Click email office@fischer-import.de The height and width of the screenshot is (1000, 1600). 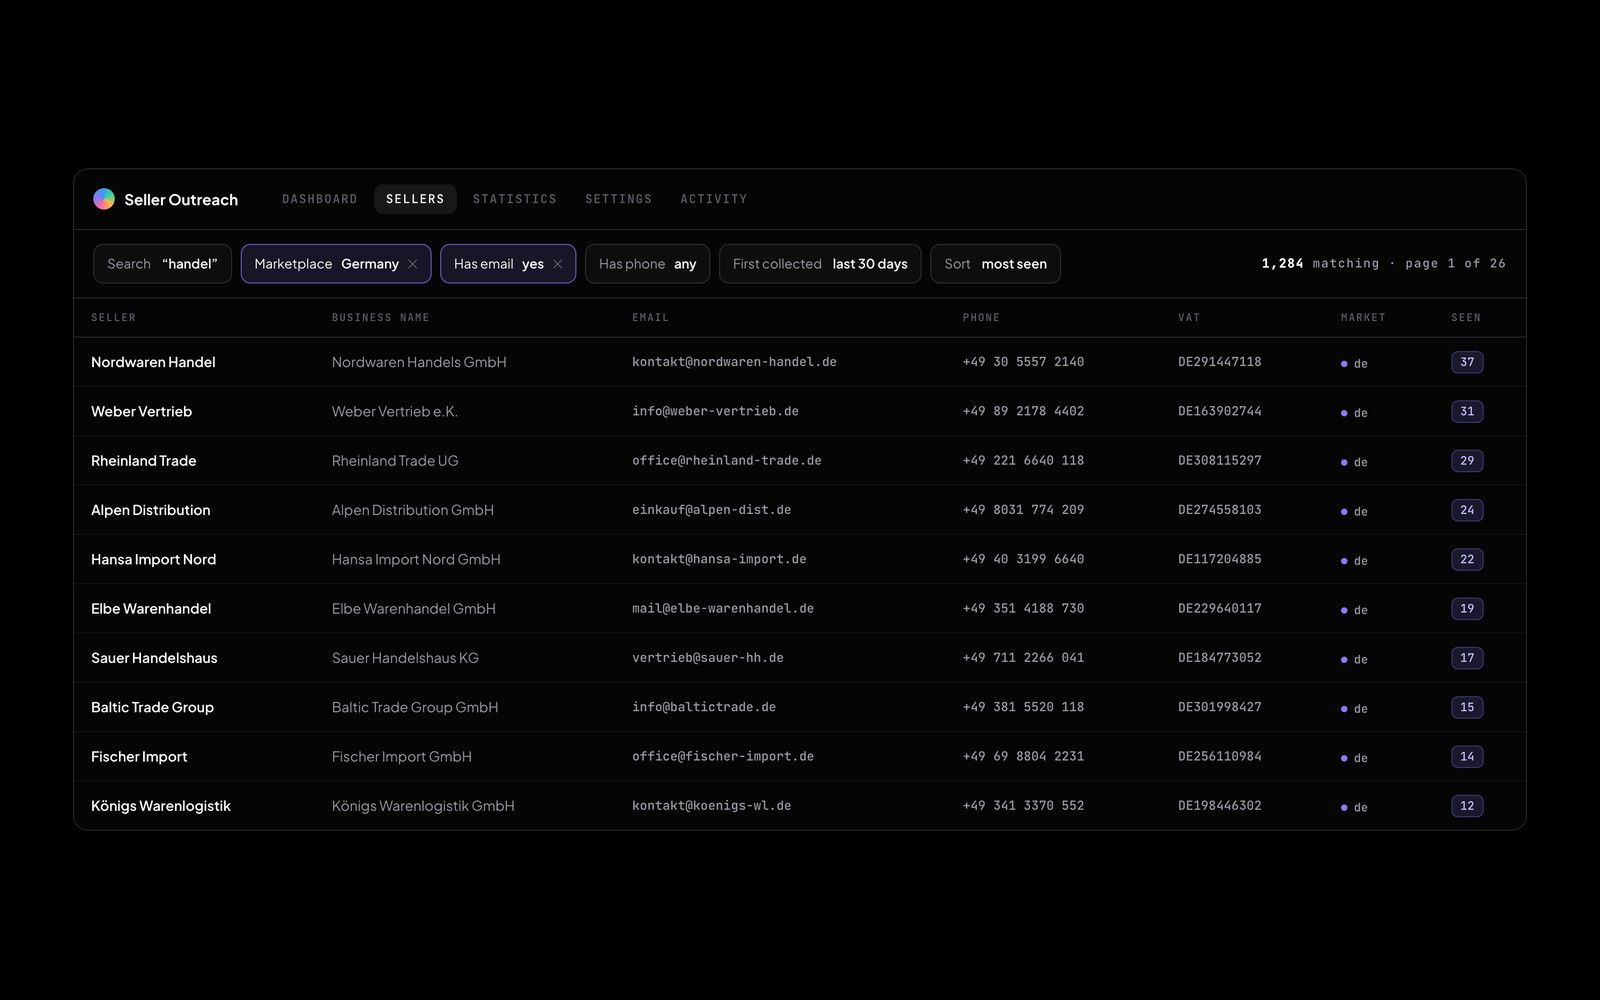(723, 757)
